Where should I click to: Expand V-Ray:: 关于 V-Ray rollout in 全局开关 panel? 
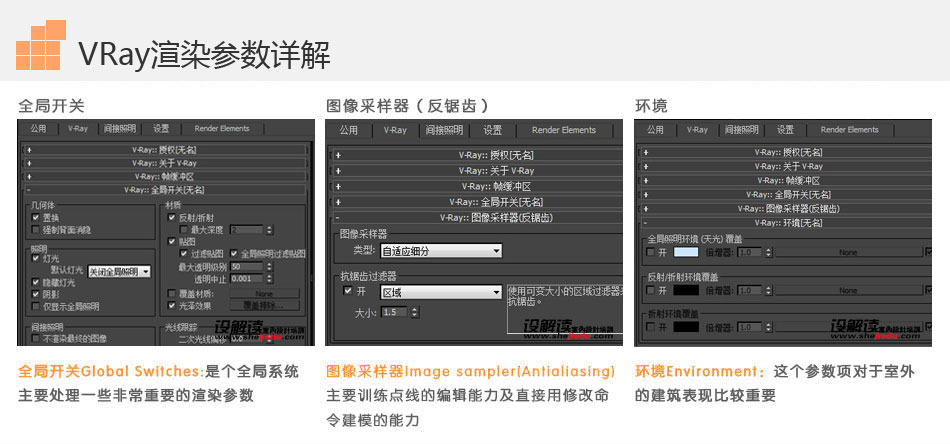[165, 163]
